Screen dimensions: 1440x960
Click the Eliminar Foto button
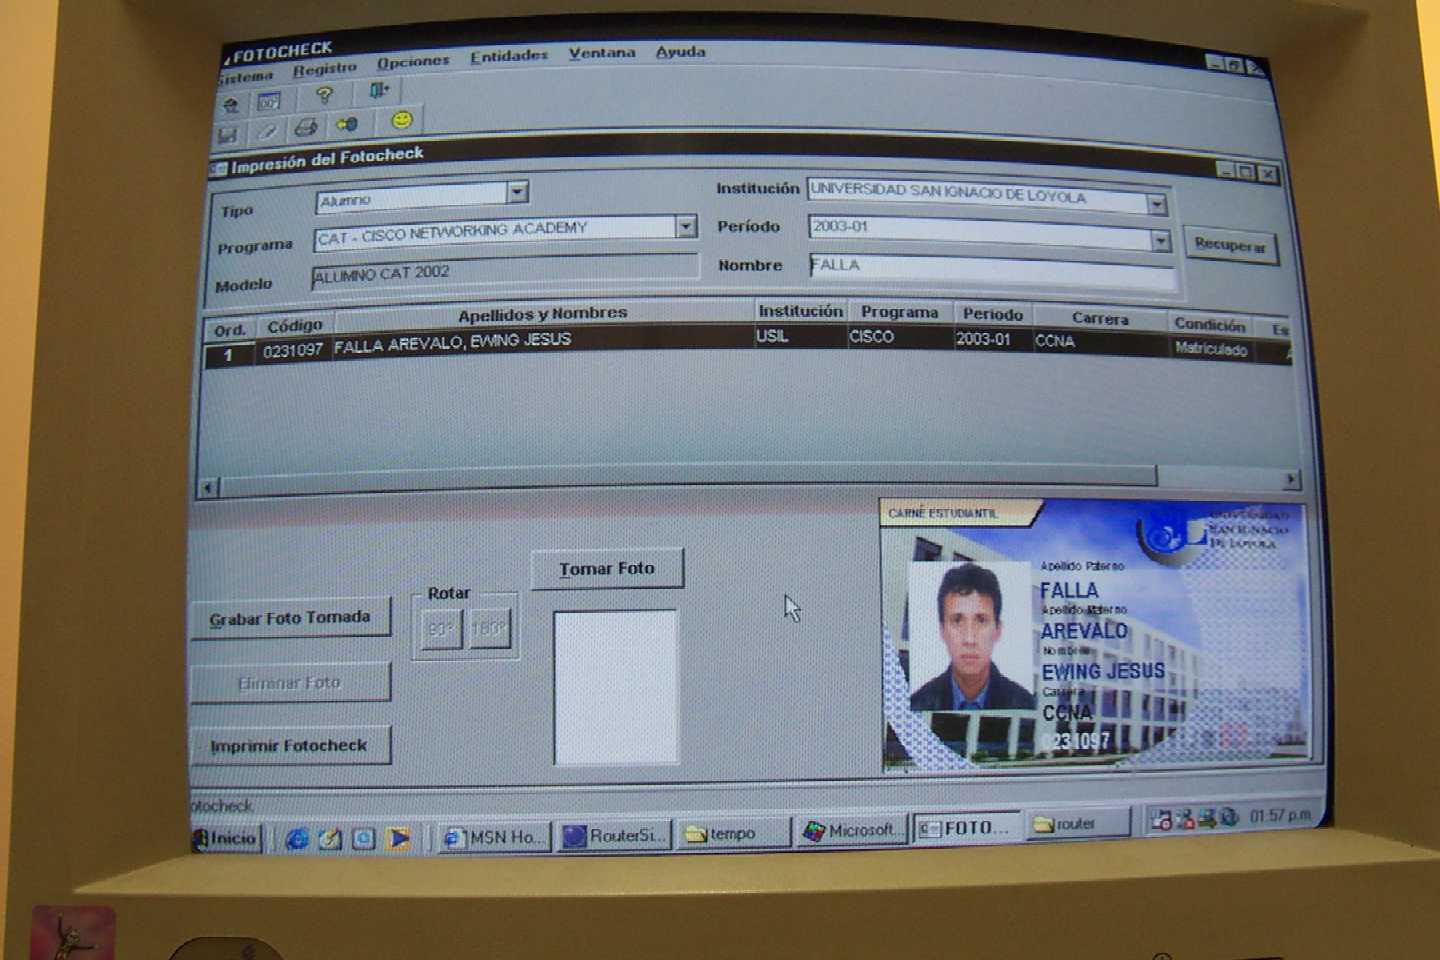290,683
